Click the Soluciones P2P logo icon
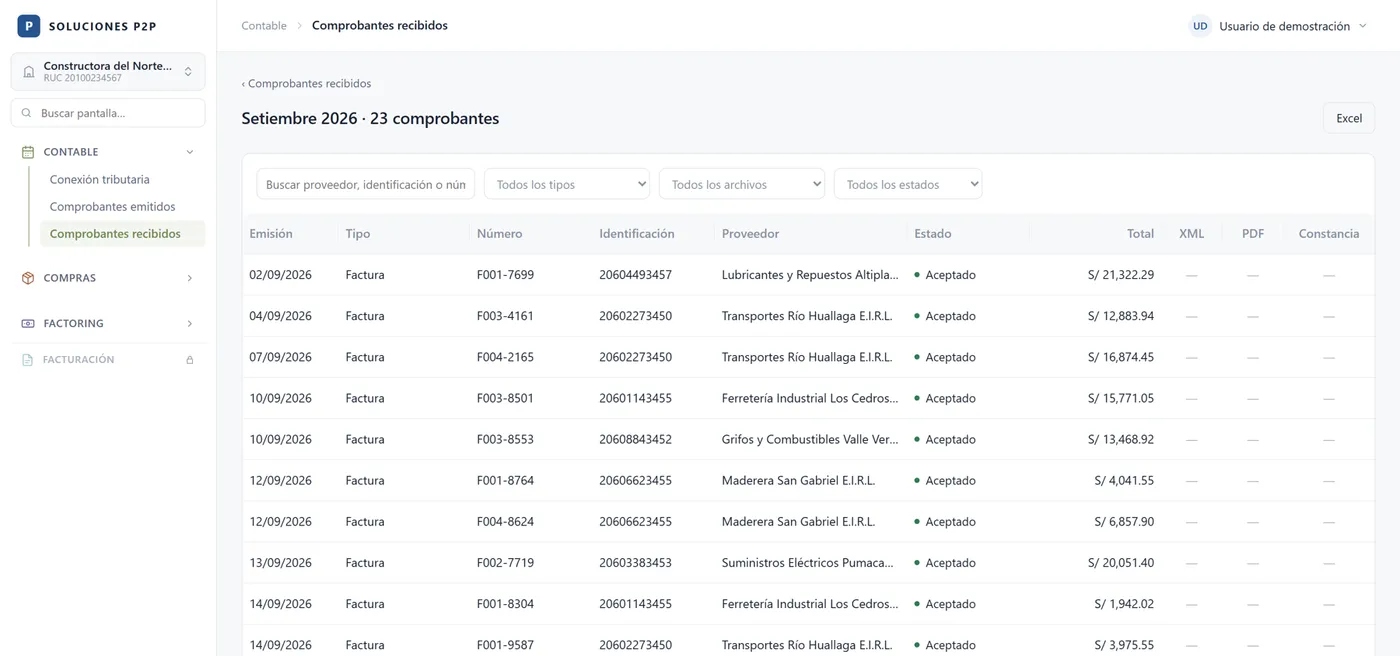 point(28,26)
